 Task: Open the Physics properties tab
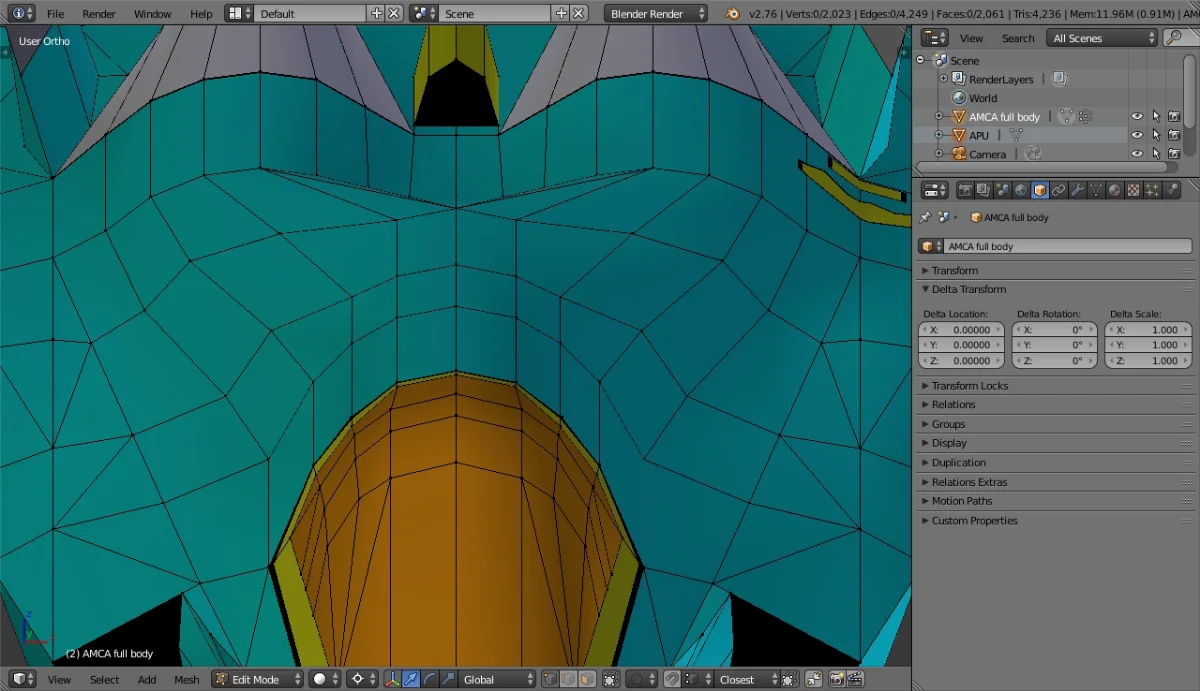tap(1171, 190)
